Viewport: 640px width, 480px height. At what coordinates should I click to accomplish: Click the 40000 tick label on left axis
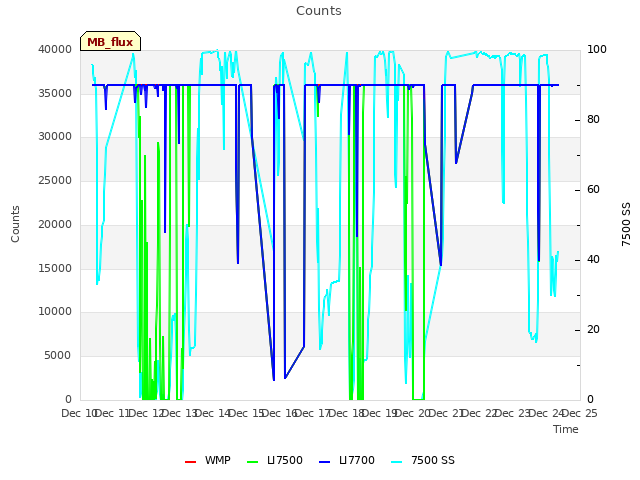[55, 49]
